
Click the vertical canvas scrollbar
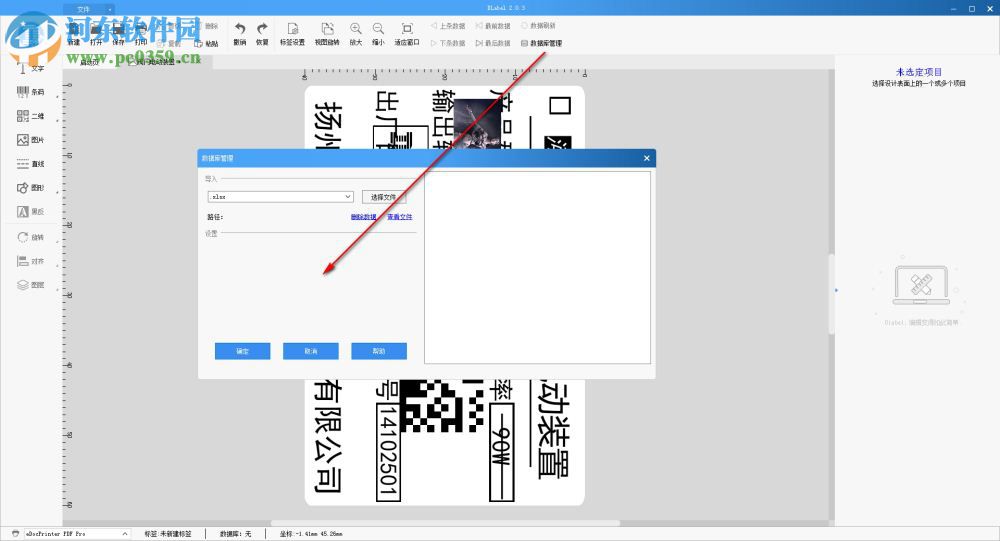(831, 293)
